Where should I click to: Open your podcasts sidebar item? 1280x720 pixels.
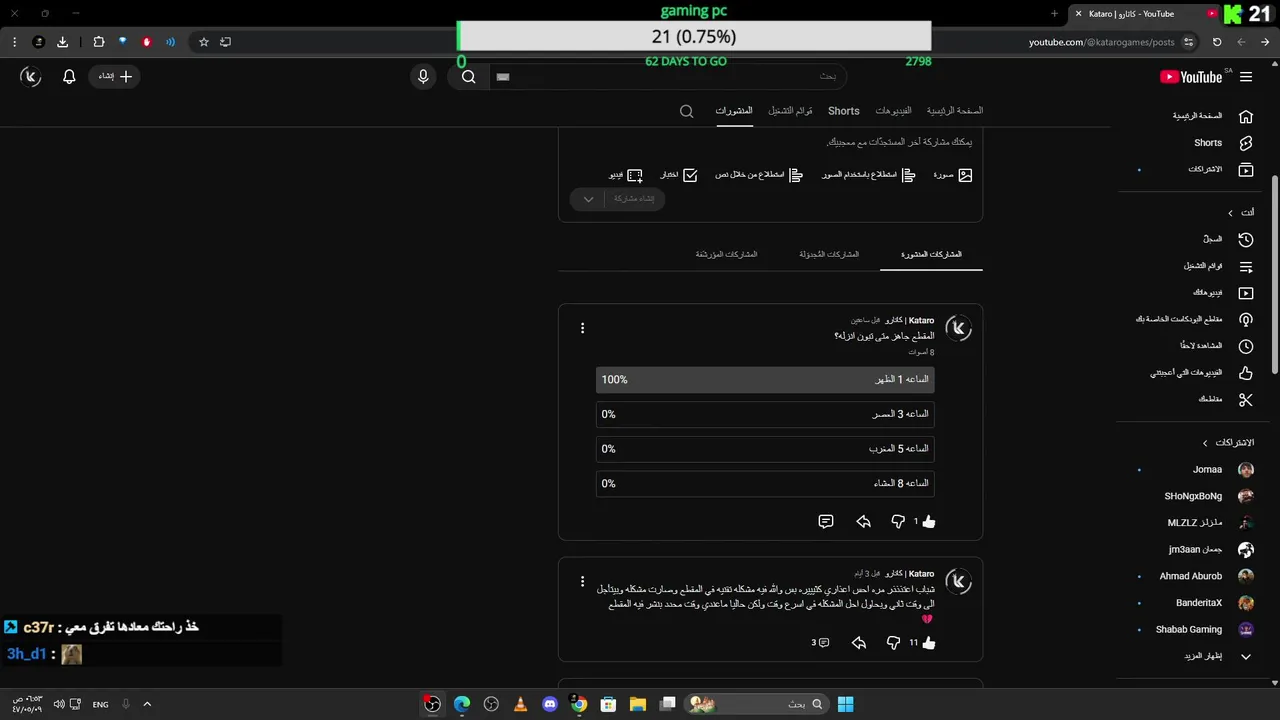point(1194,319)
